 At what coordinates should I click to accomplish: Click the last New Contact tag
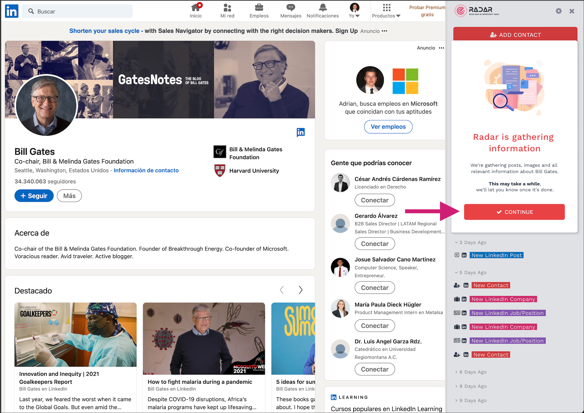[491, 355]
